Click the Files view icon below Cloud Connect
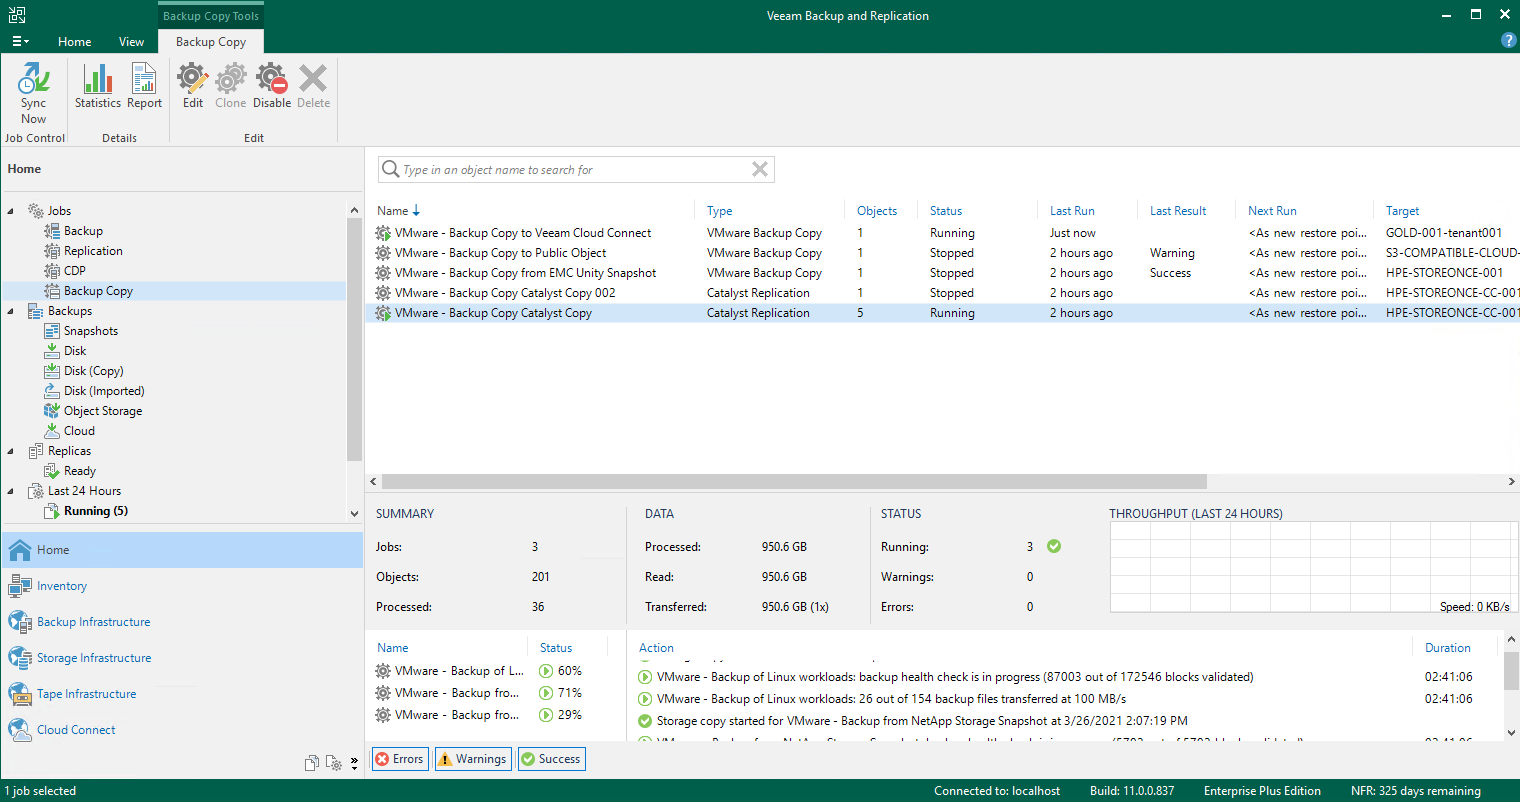The width and height of the screenshot is (1520, 802). coord(312,763)
